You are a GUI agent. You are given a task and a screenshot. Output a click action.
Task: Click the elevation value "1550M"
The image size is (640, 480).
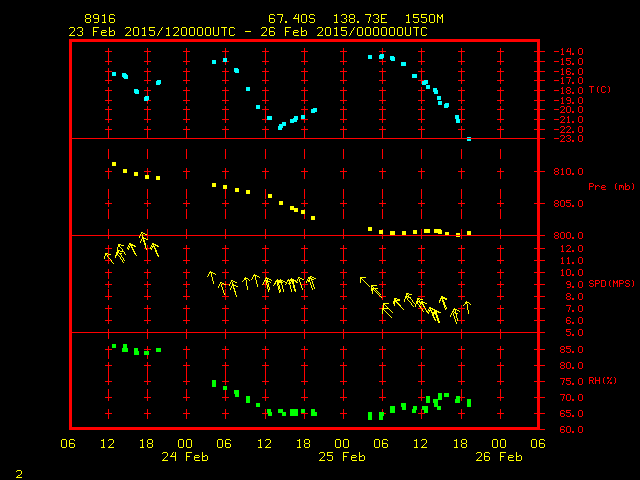(x=424, y=19)
